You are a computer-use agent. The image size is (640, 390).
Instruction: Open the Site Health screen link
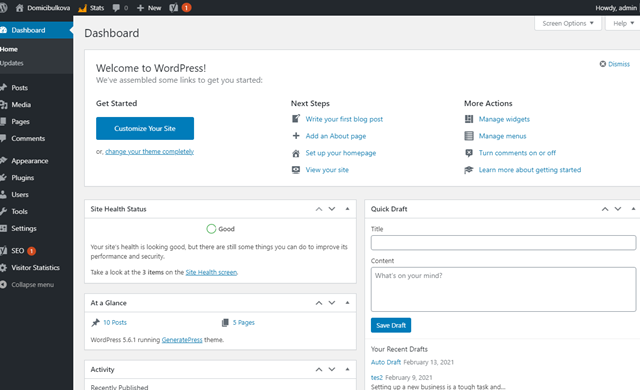pos(211,273)
